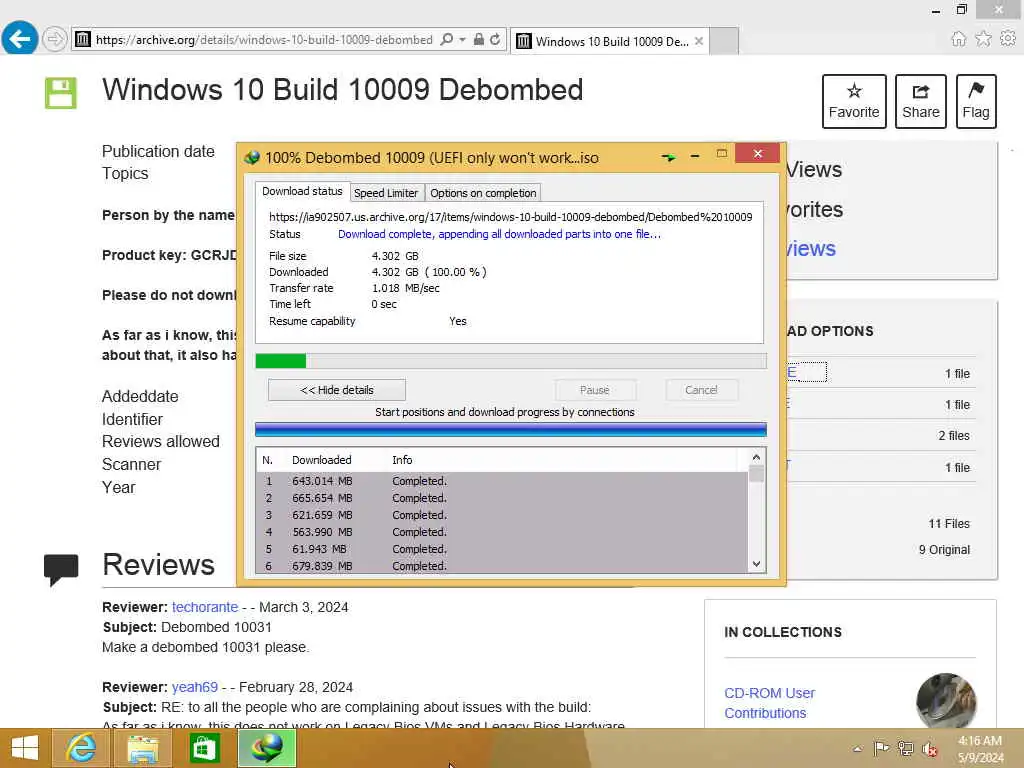Click the Info column header
Image resolution: width=1024 pixels, height=768 pixels.
[x=402, y=460]
